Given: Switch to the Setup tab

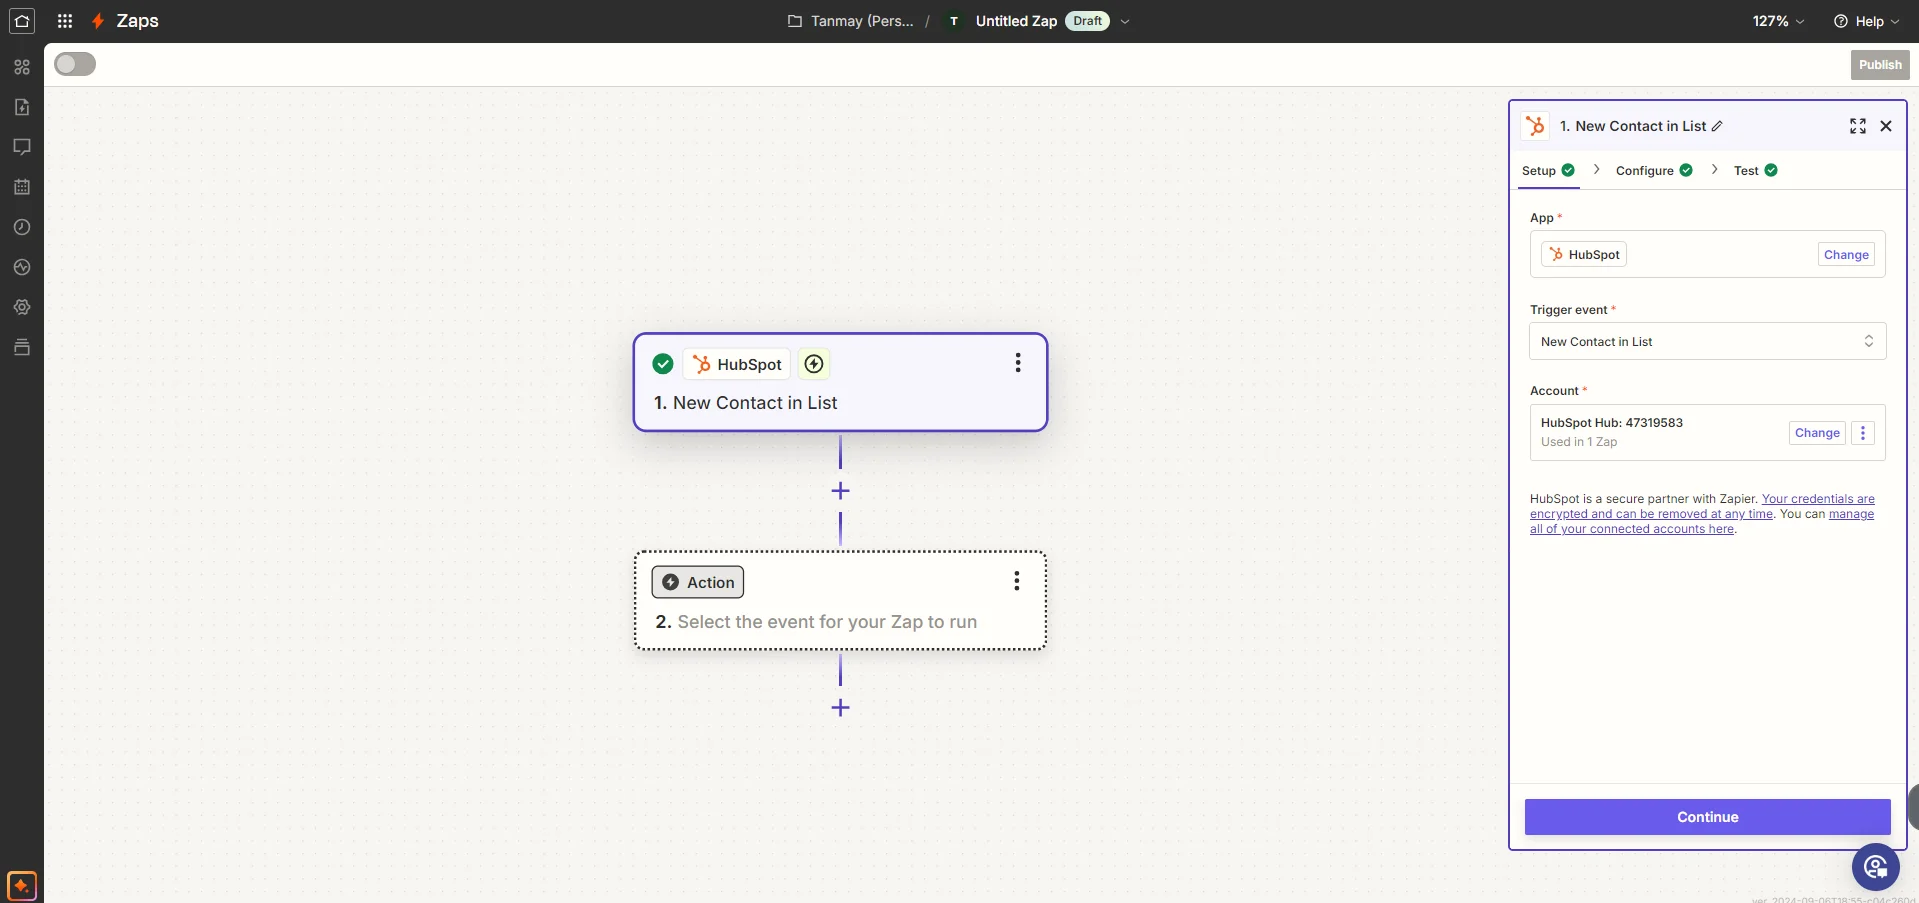Looking at the screenshot, I should click(x=1548, y=170).
